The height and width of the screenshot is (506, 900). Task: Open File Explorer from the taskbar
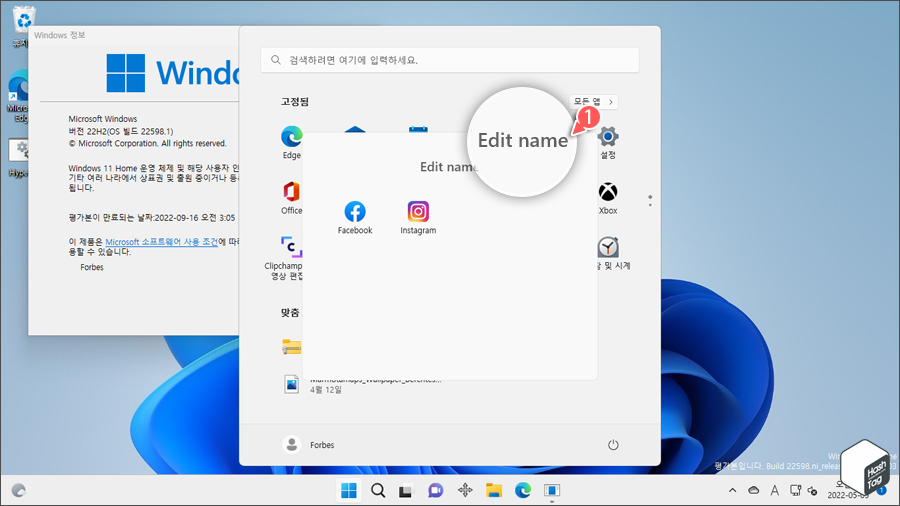pyautogui.click(x=494, y=491)
